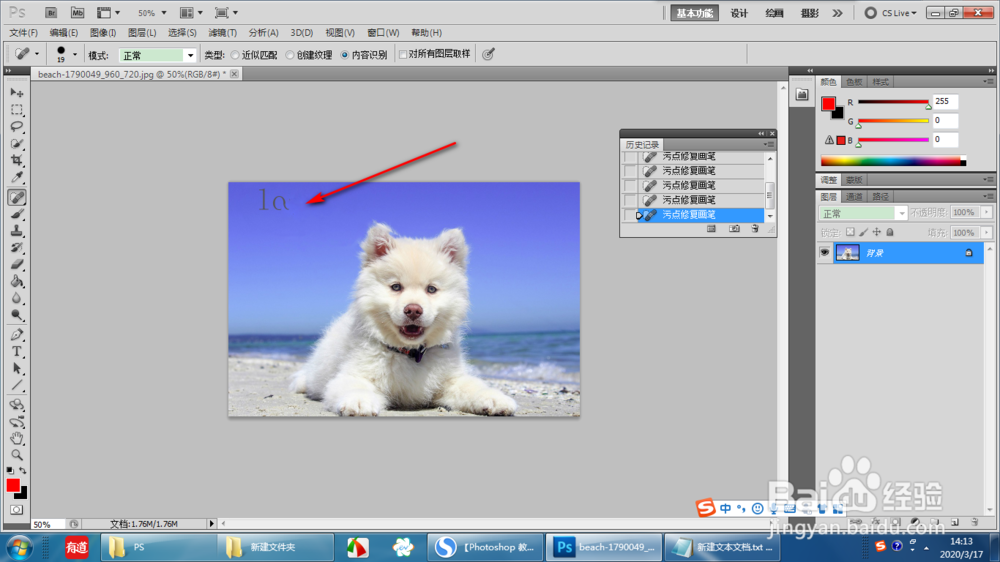Select the Move tool
This screenshot has width=1000, height=562.
(x=17, y=93)
